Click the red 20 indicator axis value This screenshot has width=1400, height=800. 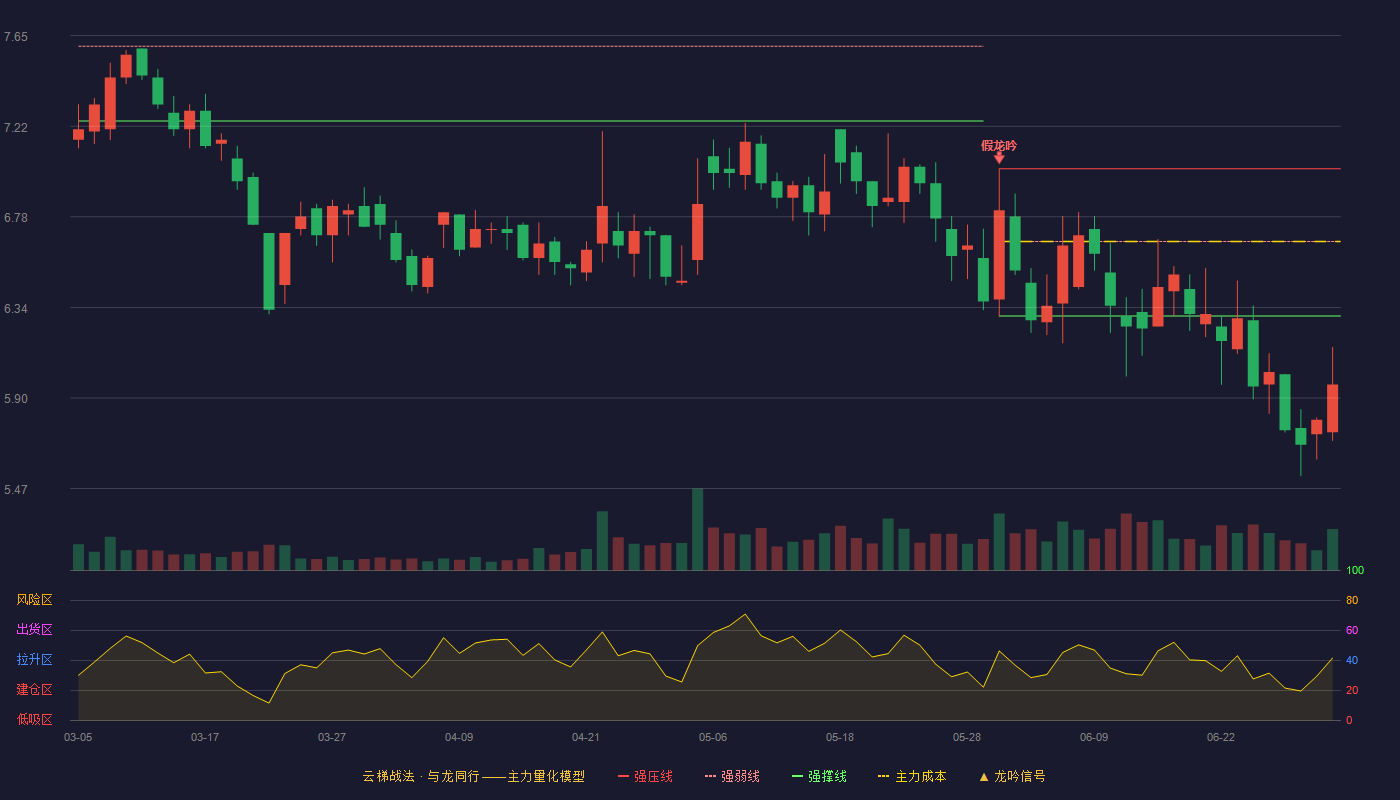[1352, 690]
